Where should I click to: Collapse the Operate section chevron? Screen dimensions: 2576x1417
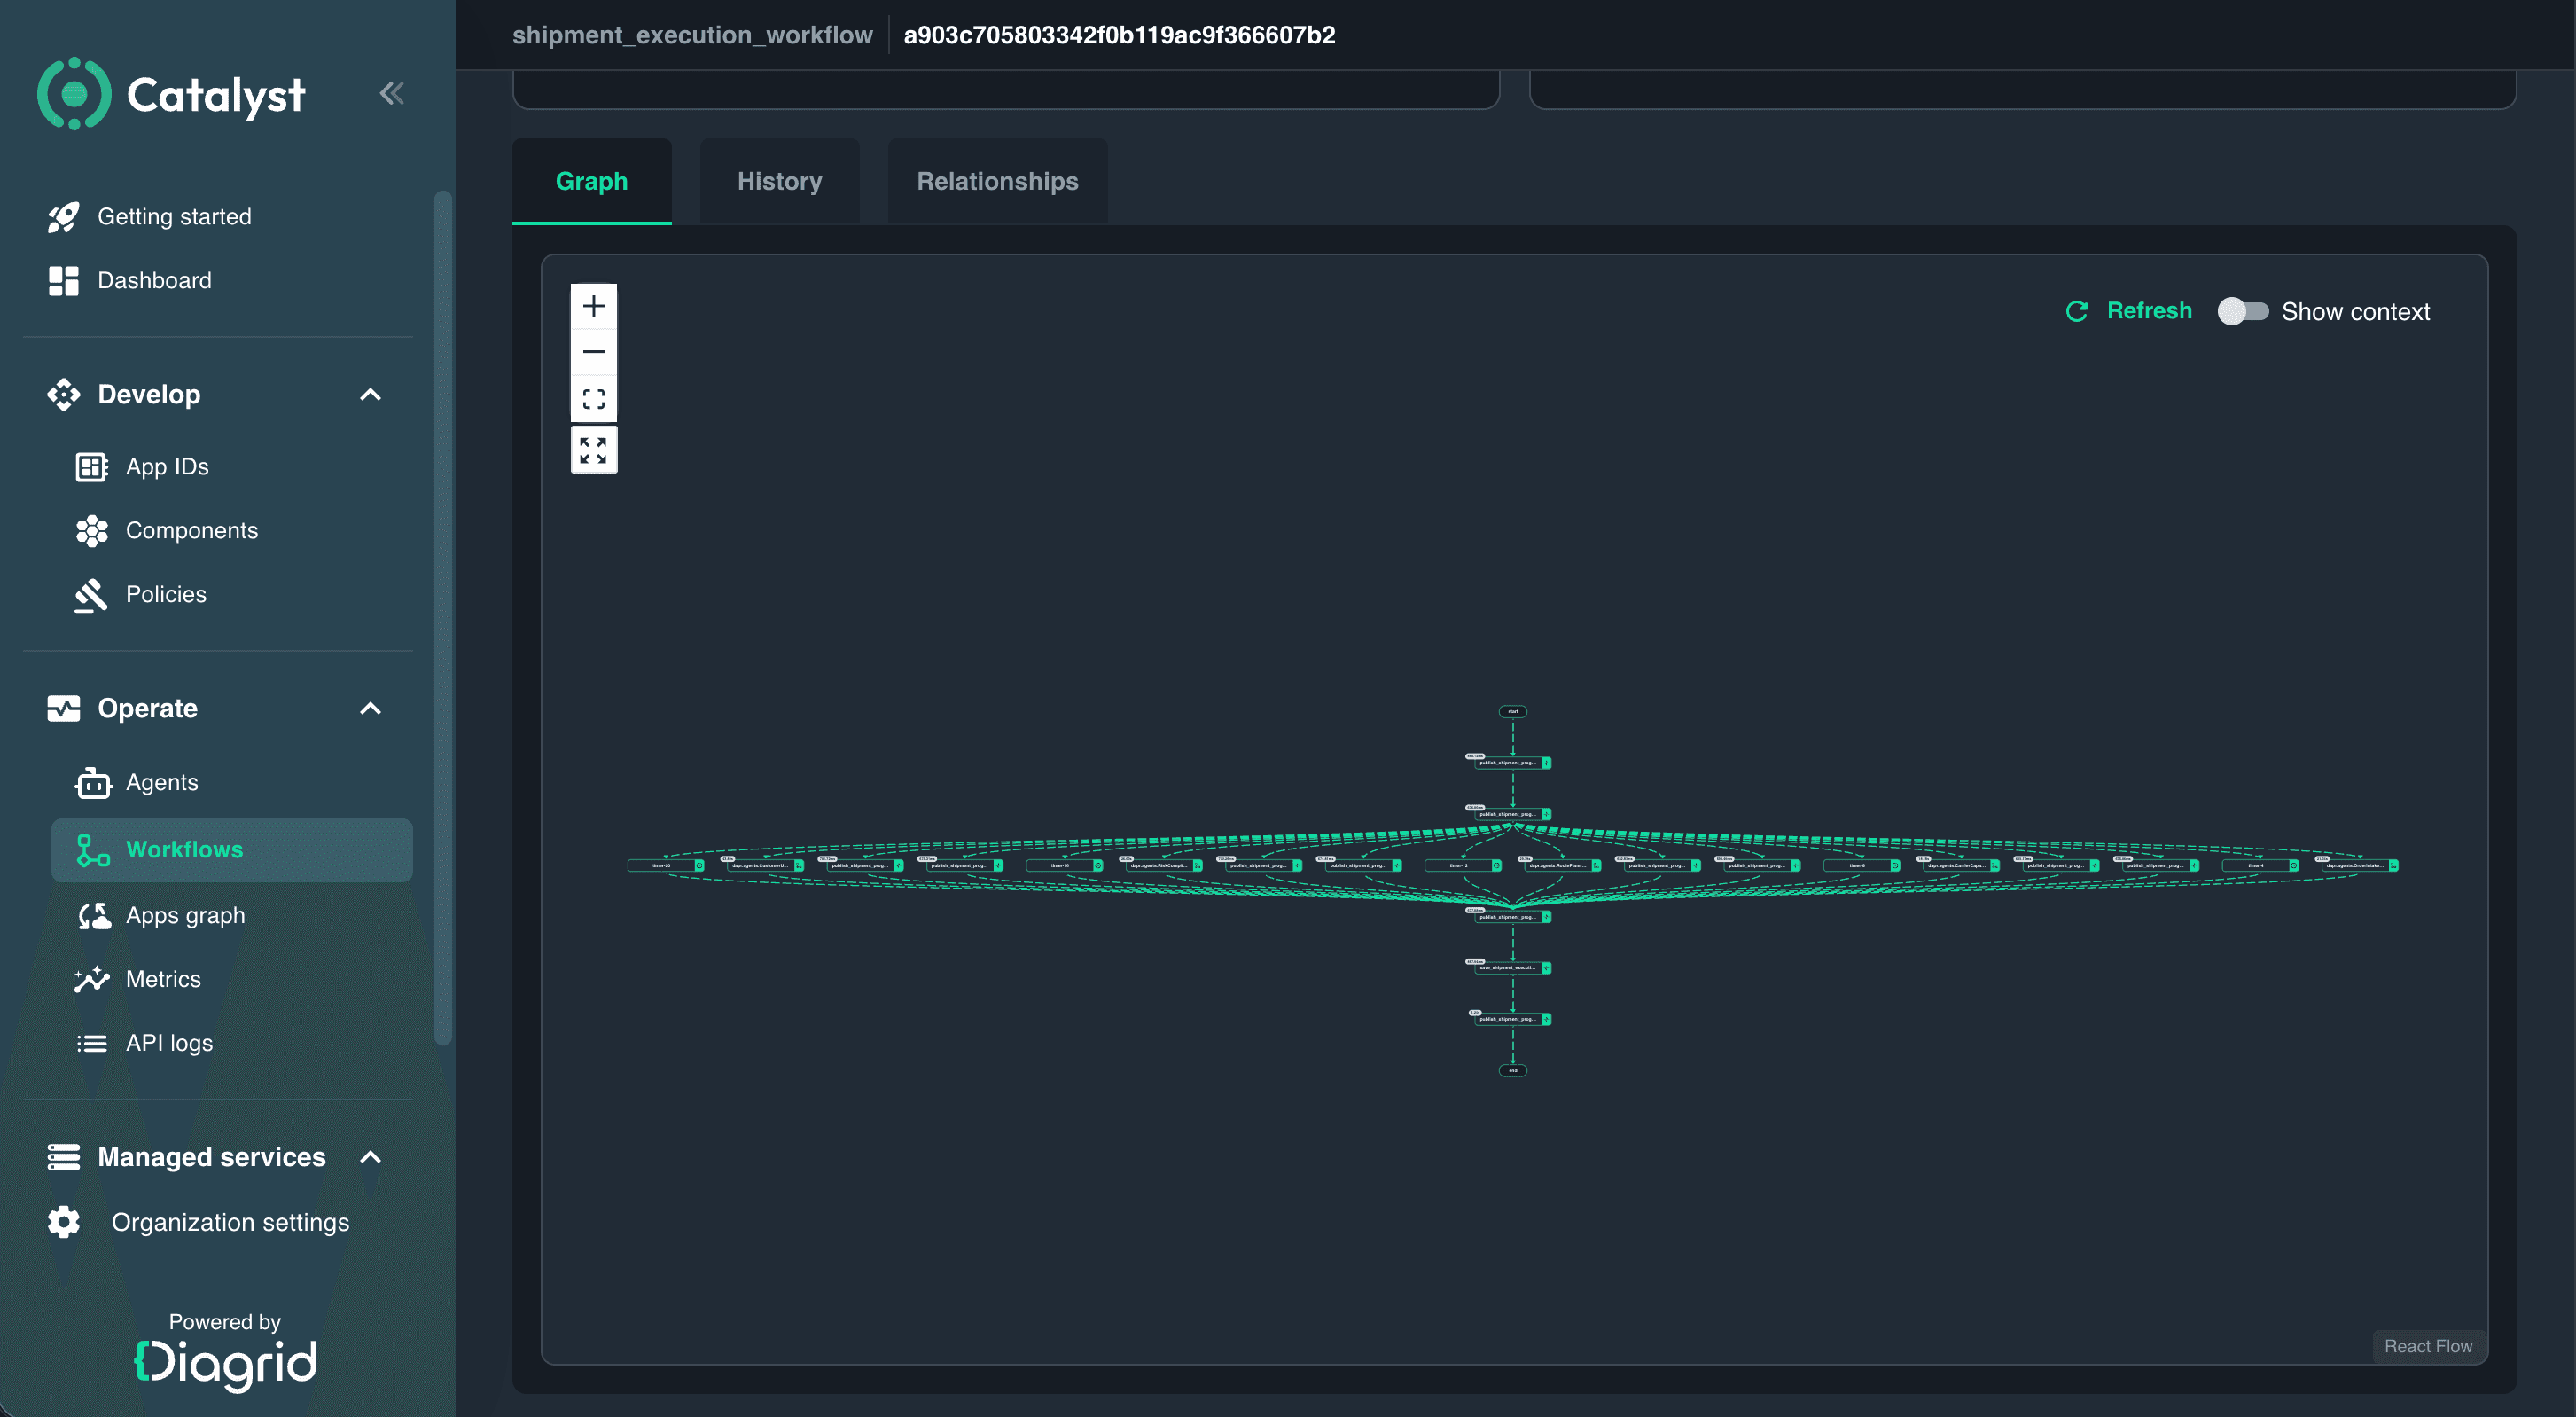[x=370, y=708]
